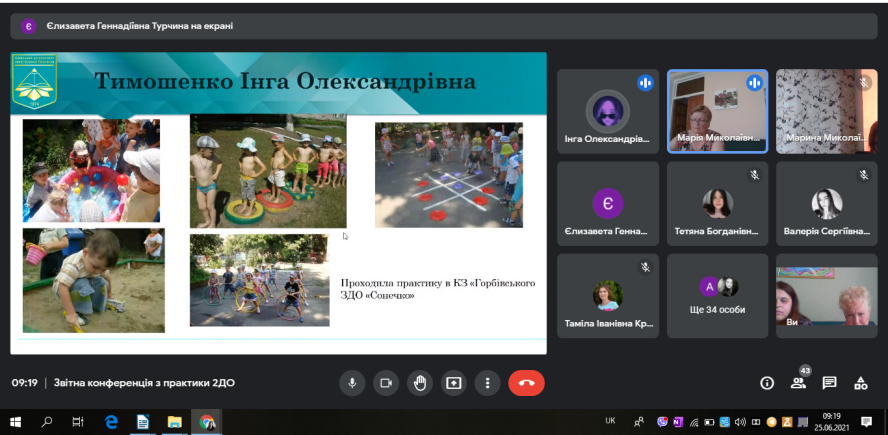Viewport: 888px width, 435px height.
Task: Click the Інга Олександрівна participant tile
Action: (x=607, y=110)
